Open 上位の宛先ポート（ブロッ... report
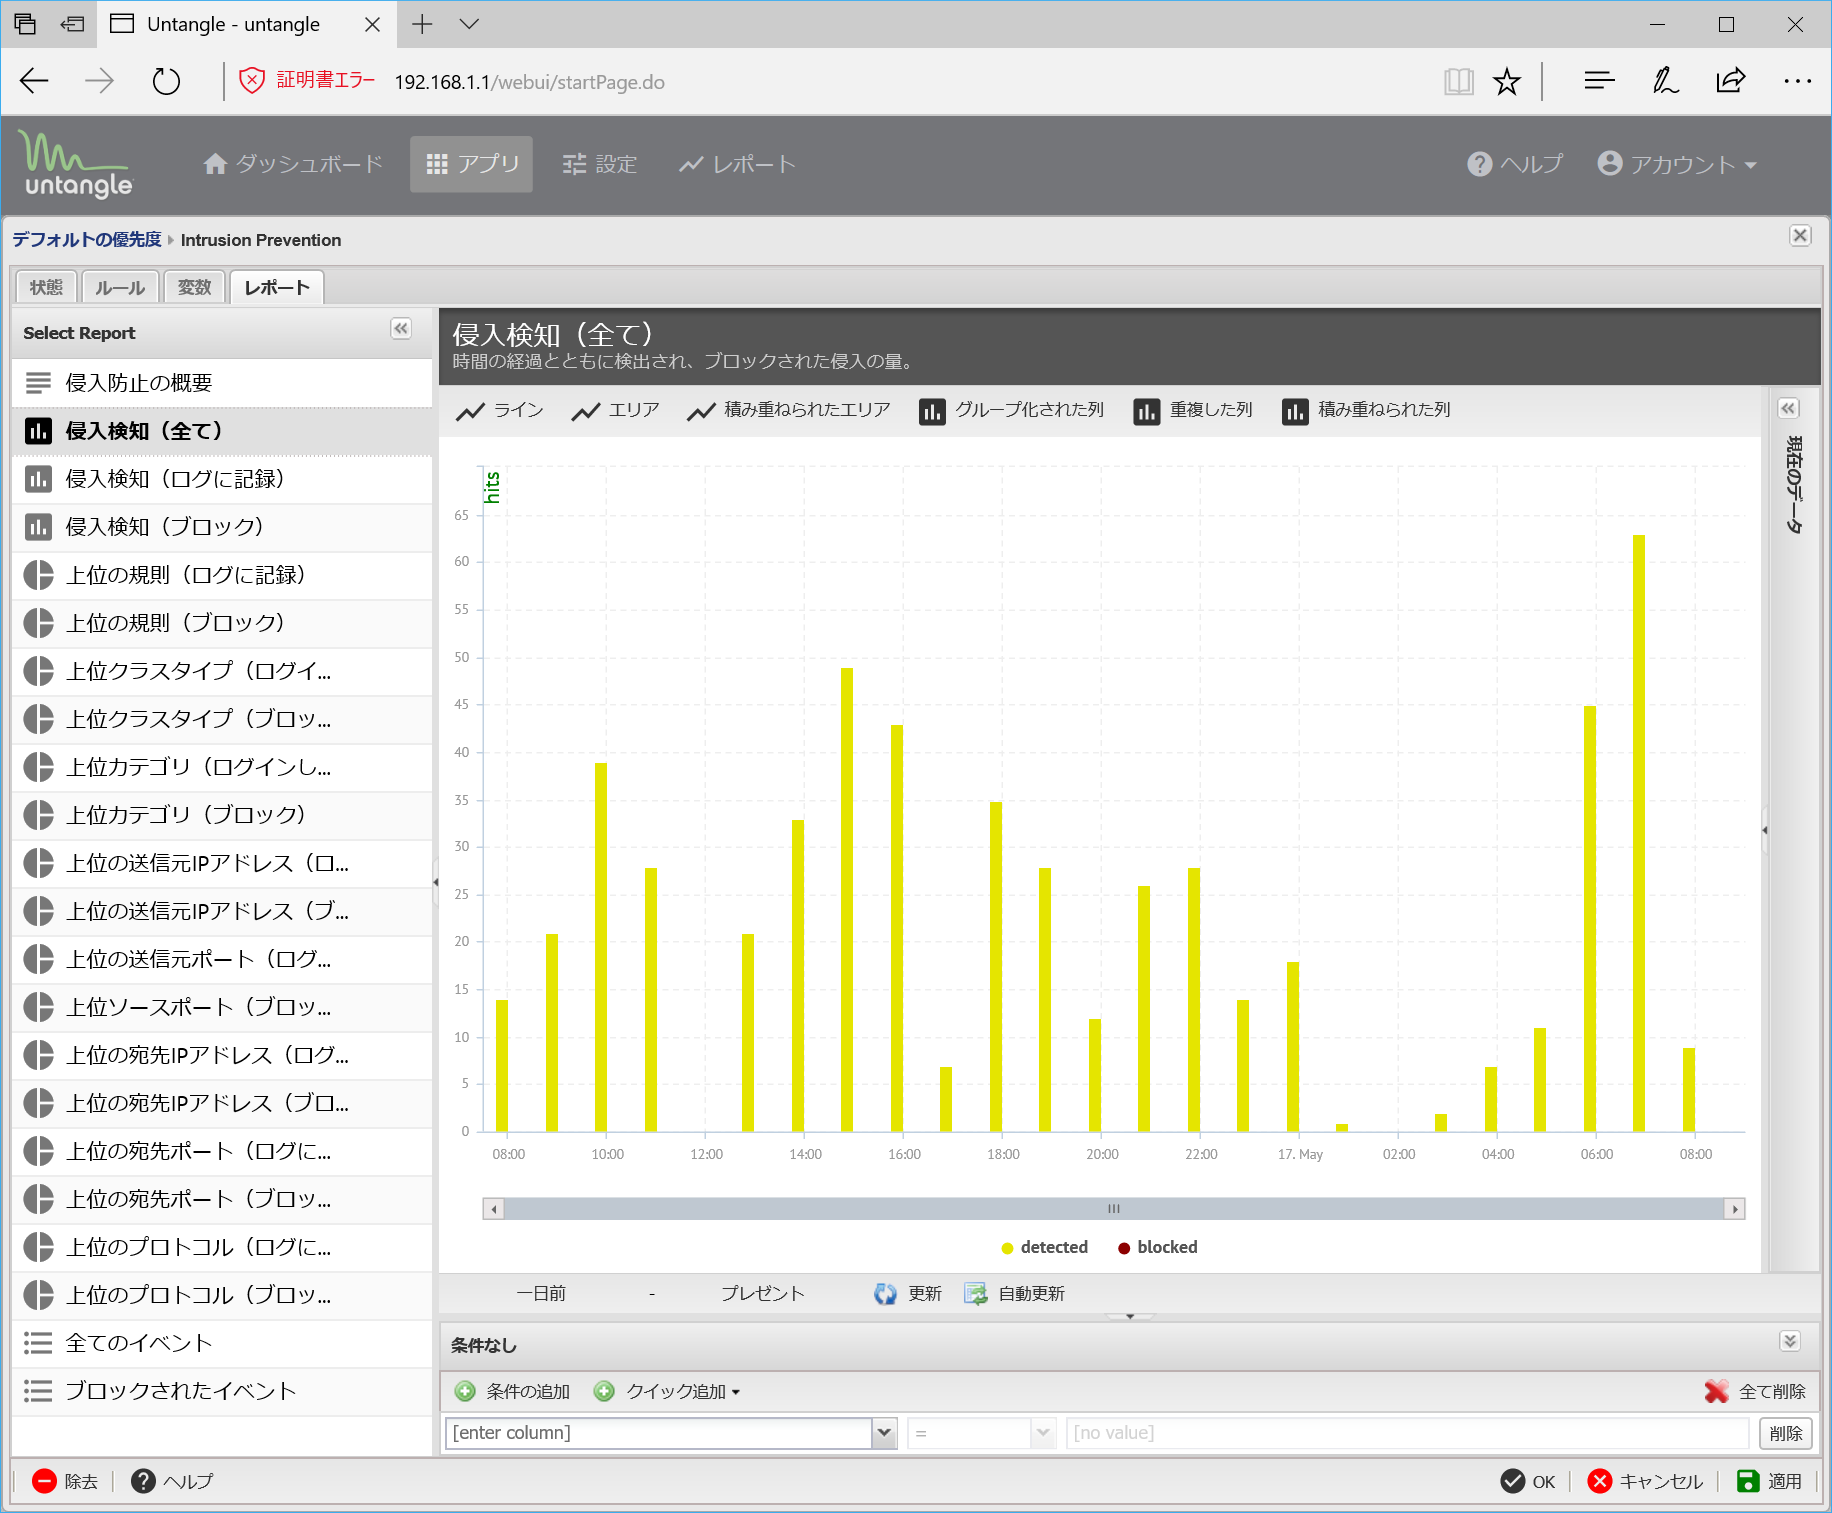Image resolution: width=1832 pixels, height=1513 pixels. coord(222,1199)
